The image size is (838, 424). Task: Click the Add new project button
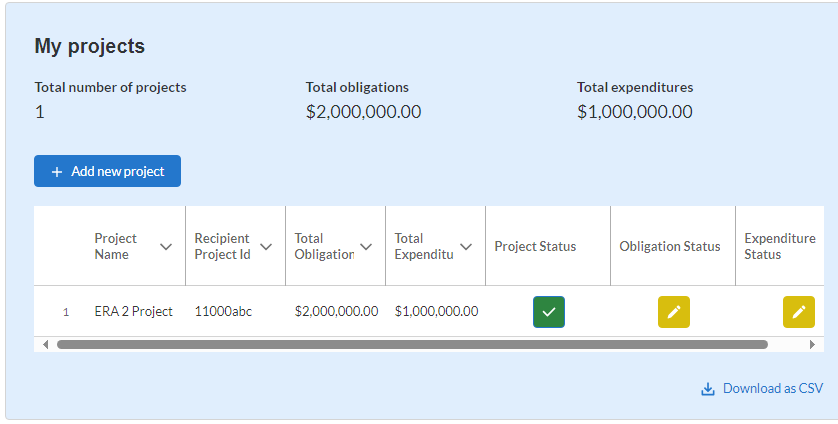click(x=107, y=171)
